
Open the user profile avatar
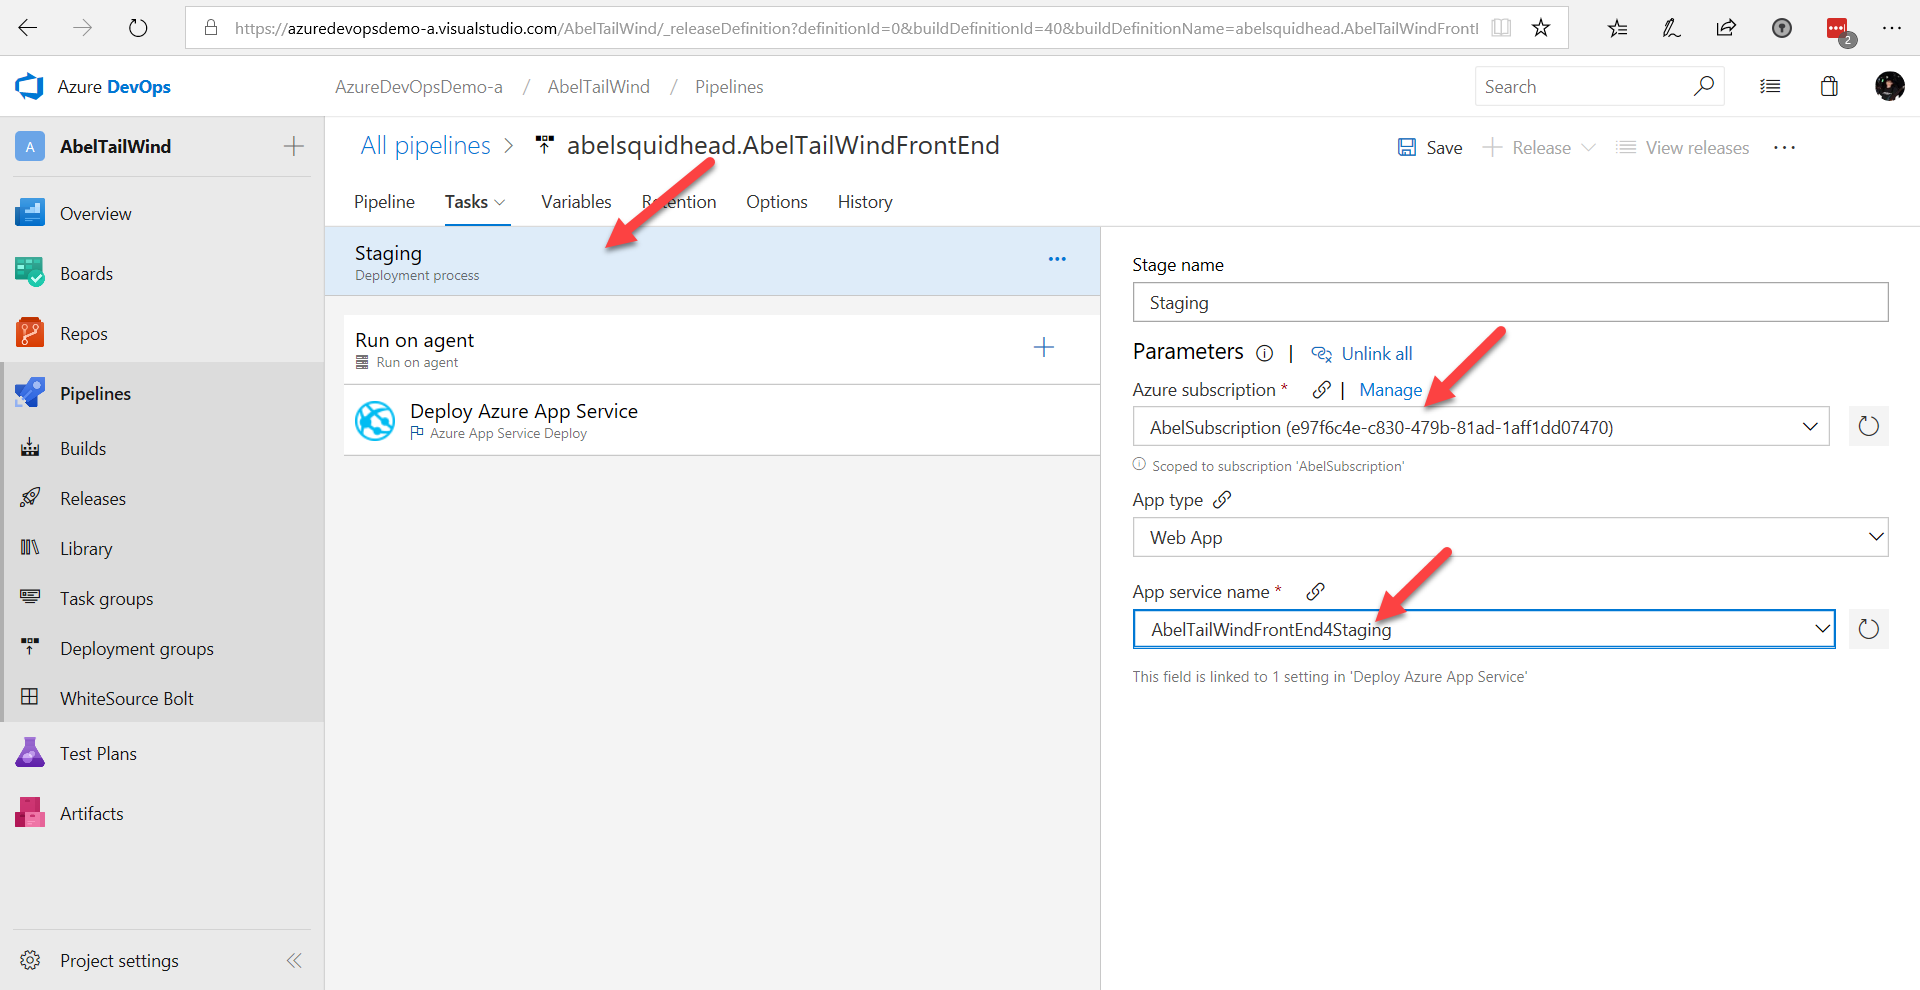point(1889,86)
